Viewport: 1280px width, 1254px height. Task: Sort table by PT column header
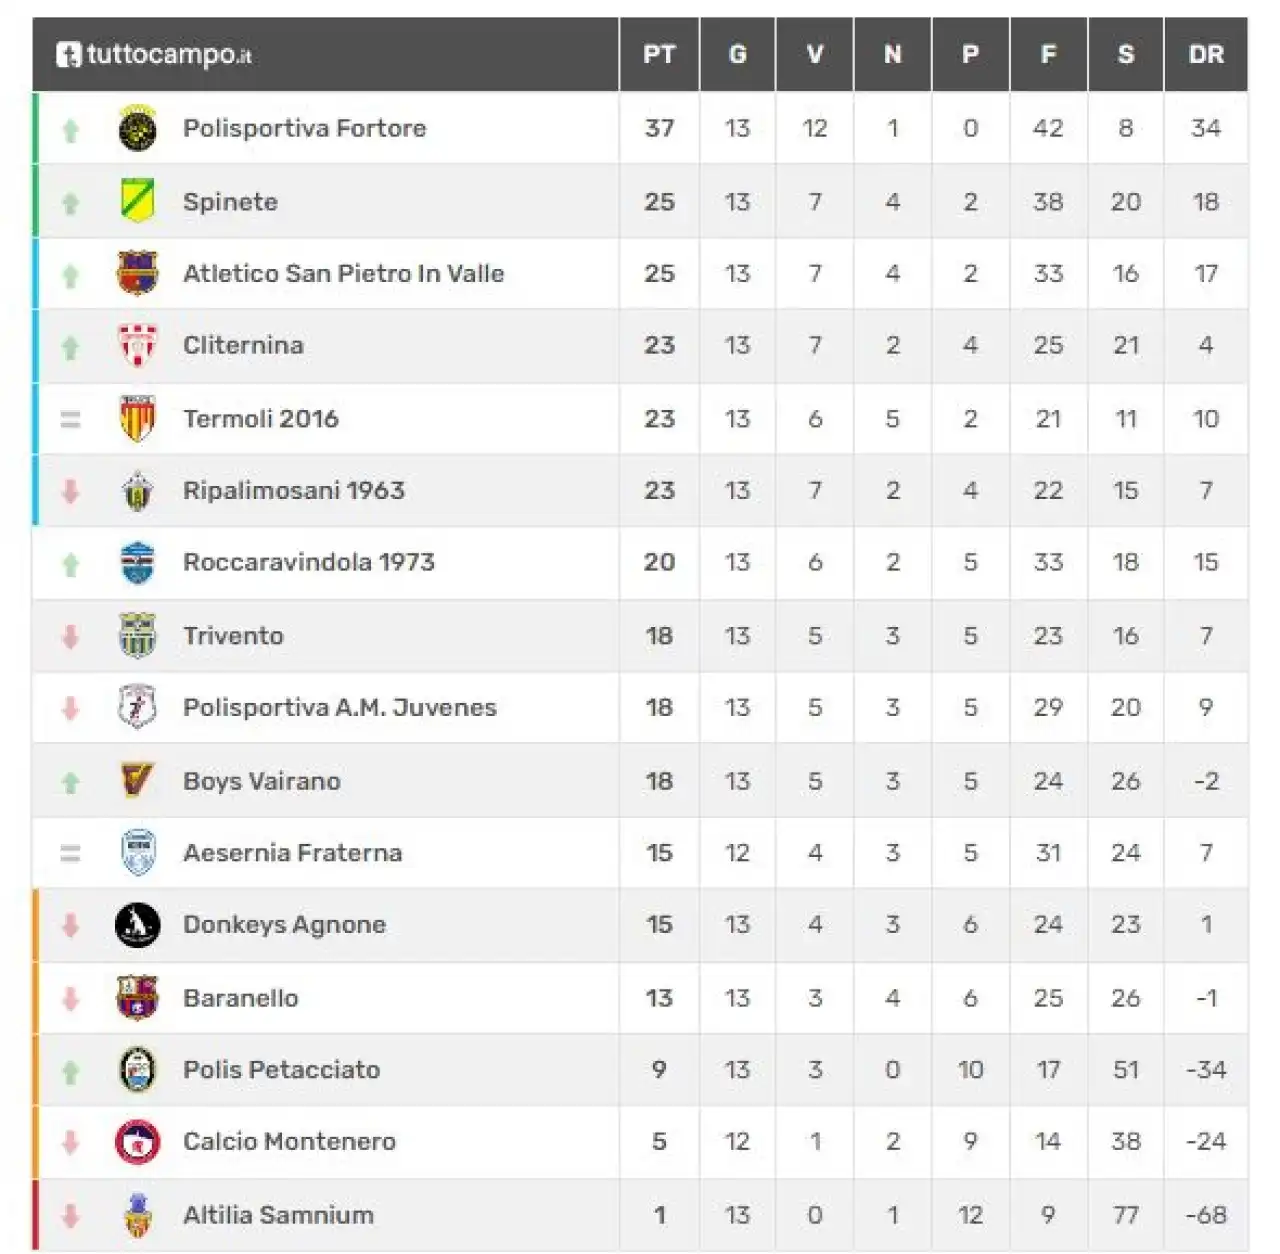click(x=659, y=54)
